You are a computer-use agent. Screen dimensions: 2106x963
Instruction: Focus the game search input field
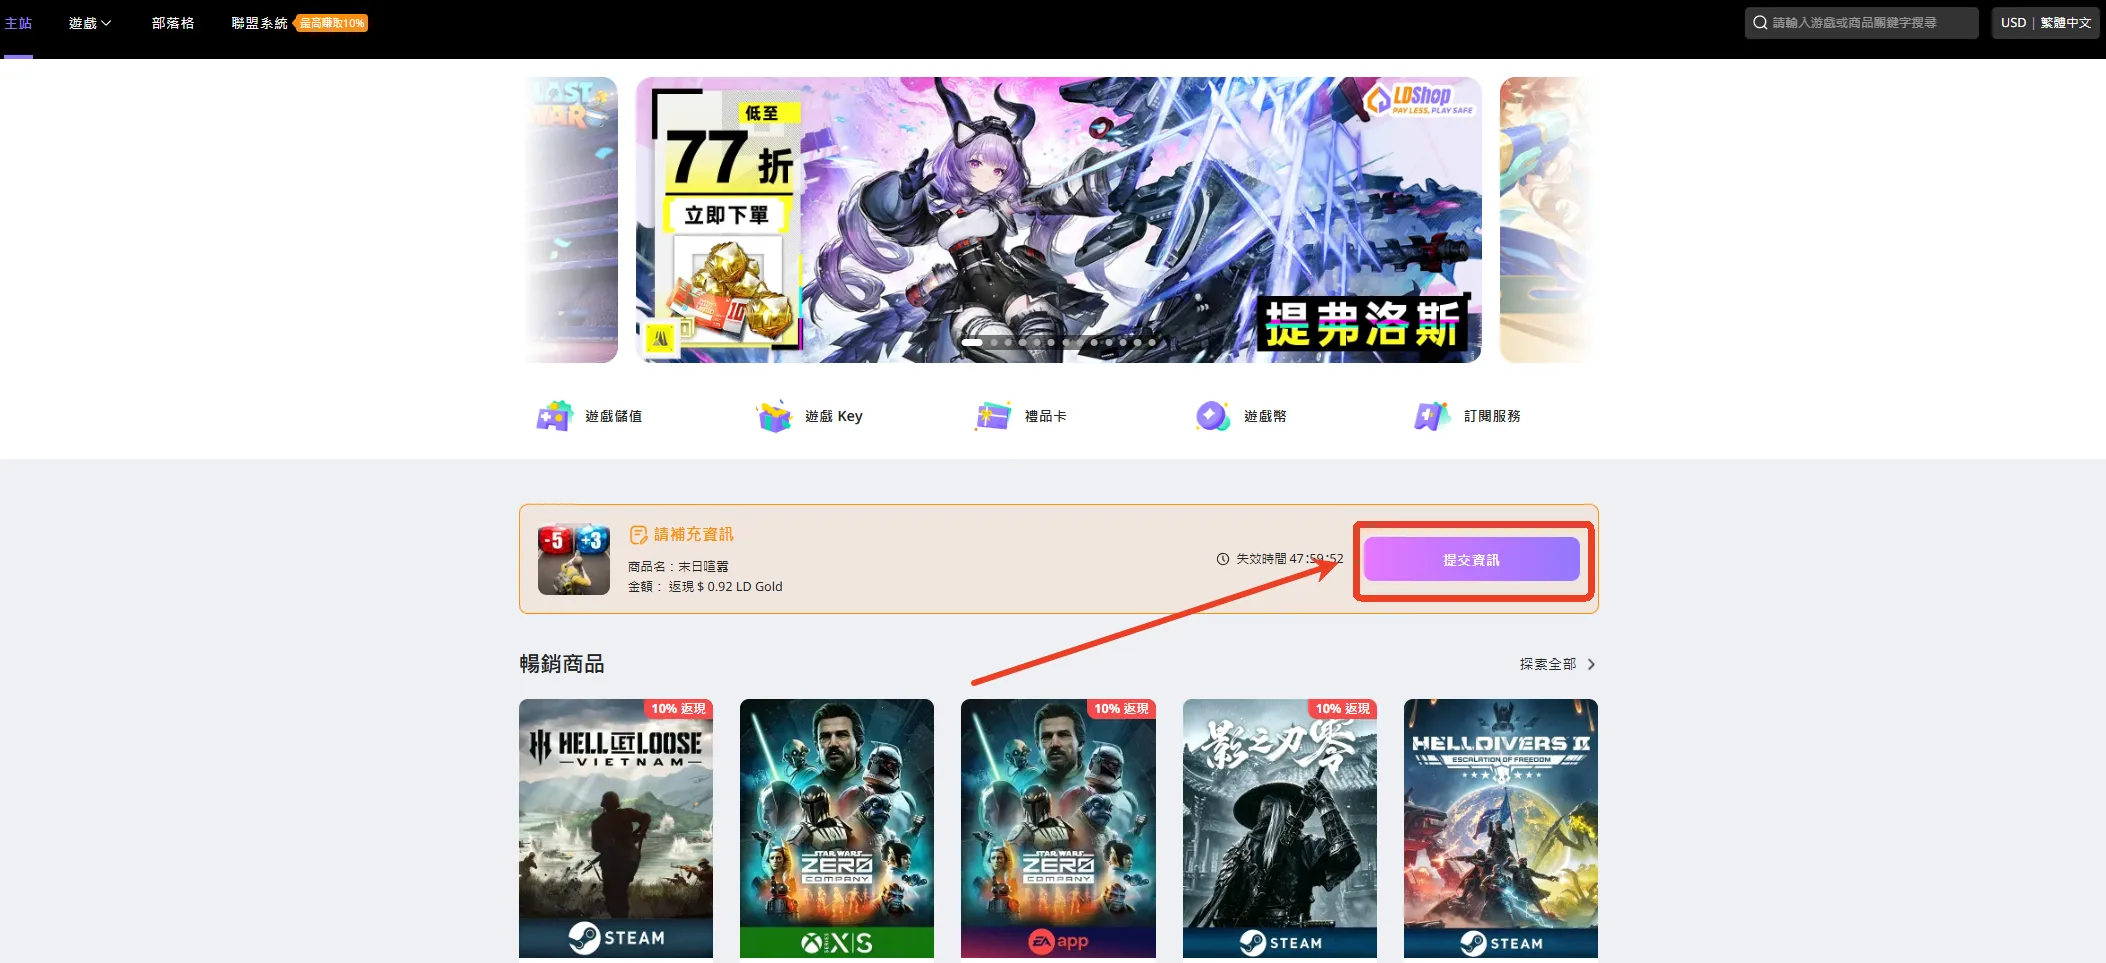click(x=1862, y=23)
